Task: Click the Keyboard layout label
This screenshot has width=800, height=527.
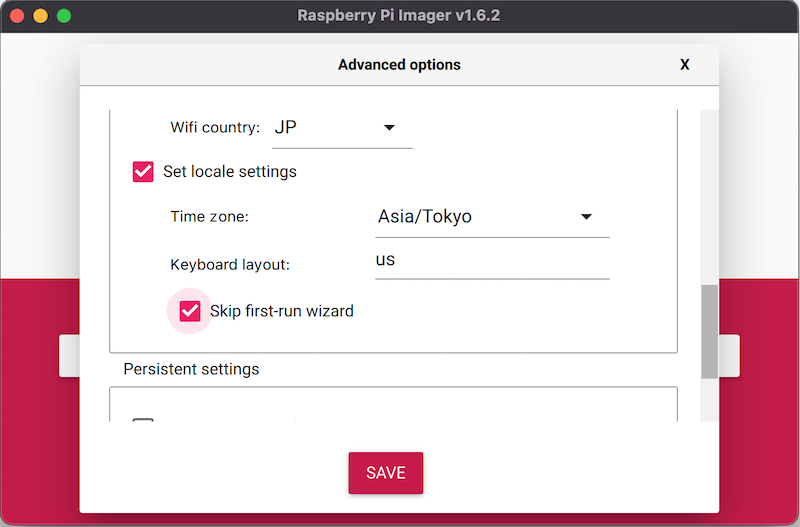Action: tap(230, 264)
